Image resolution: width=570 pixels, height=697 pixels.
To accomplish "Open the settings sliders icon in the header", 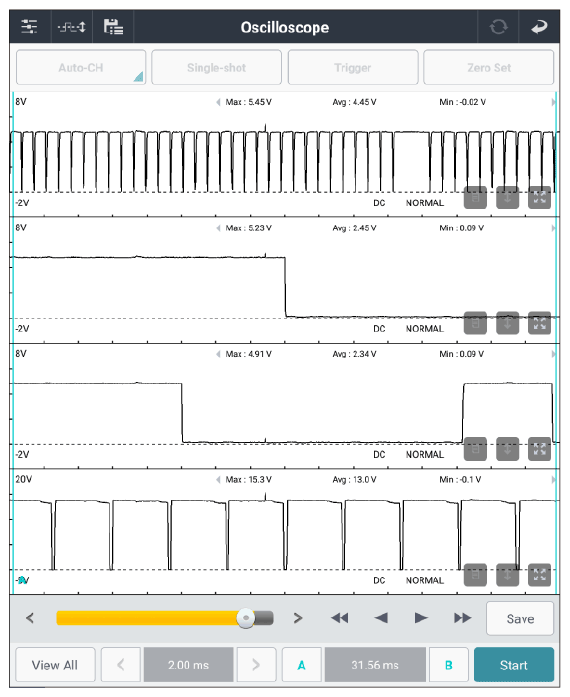I will click(x=29, y=27).
